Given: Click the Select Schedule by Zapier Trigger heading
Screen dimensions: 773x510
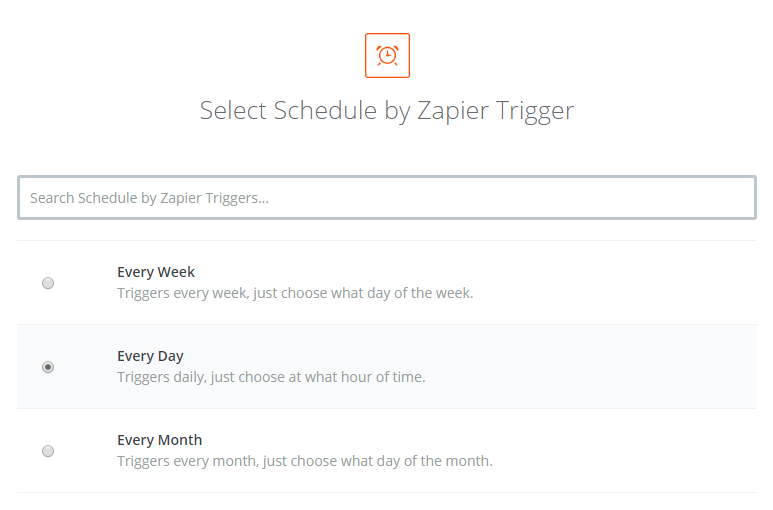Looking at the screenshot, I should (387, 110).
